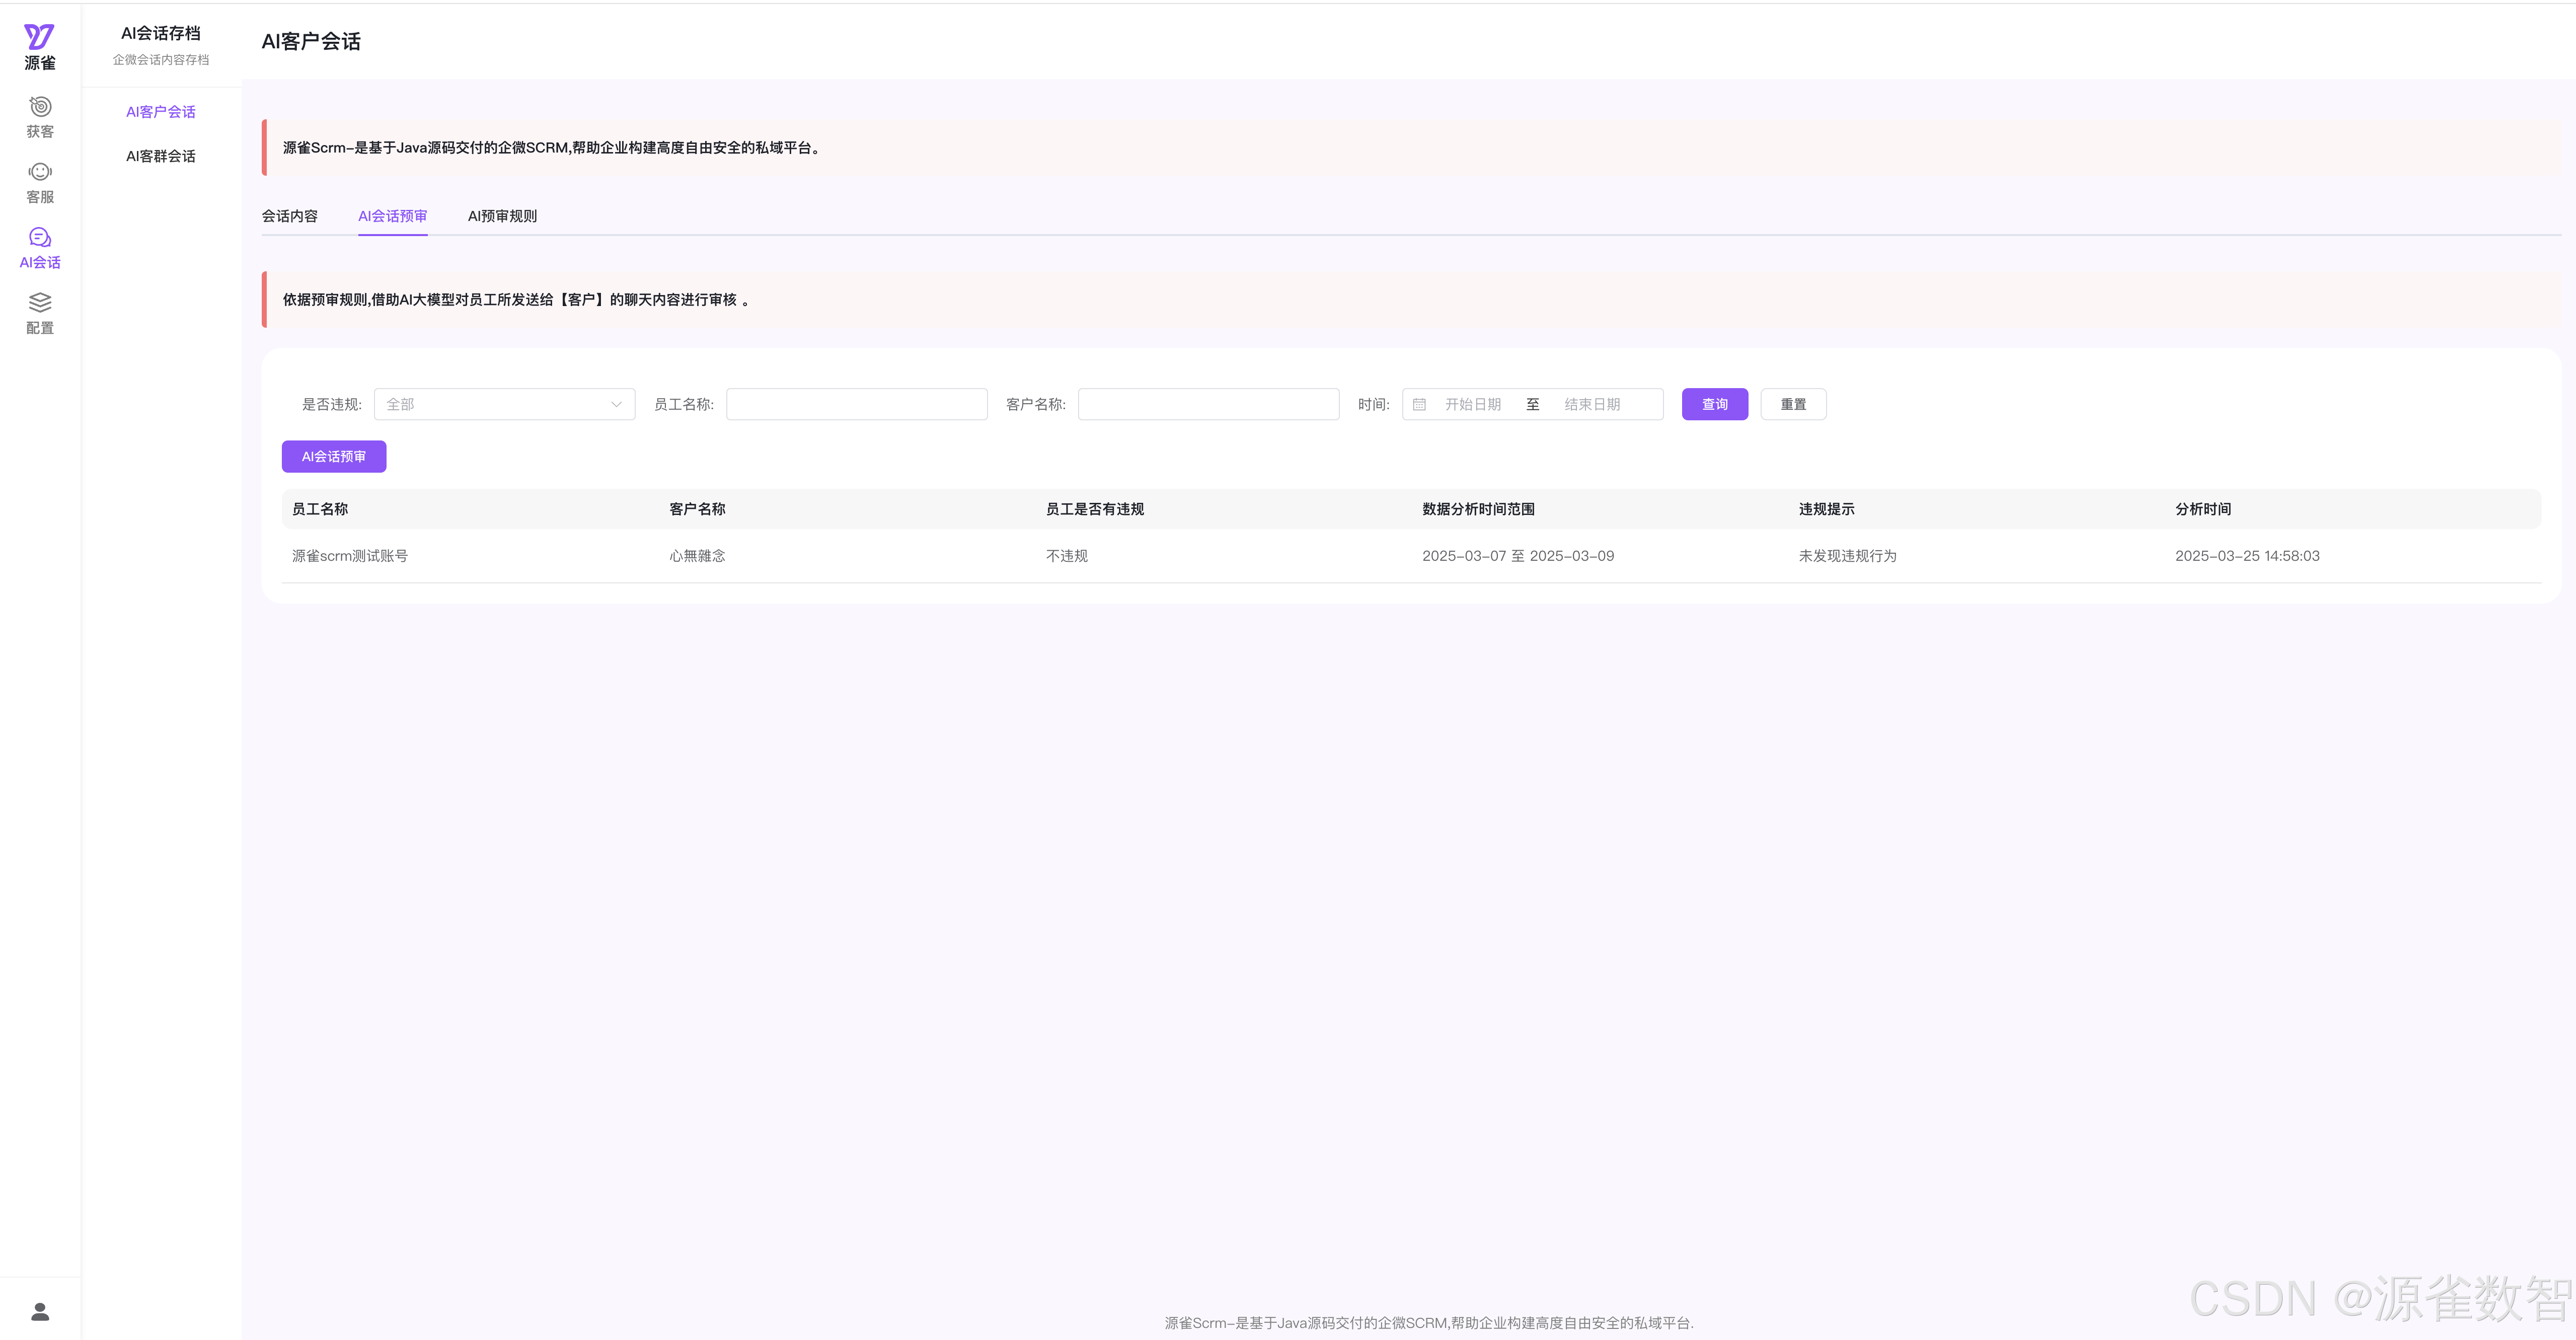Click the 开始日期 date field

coord(1472,404)
